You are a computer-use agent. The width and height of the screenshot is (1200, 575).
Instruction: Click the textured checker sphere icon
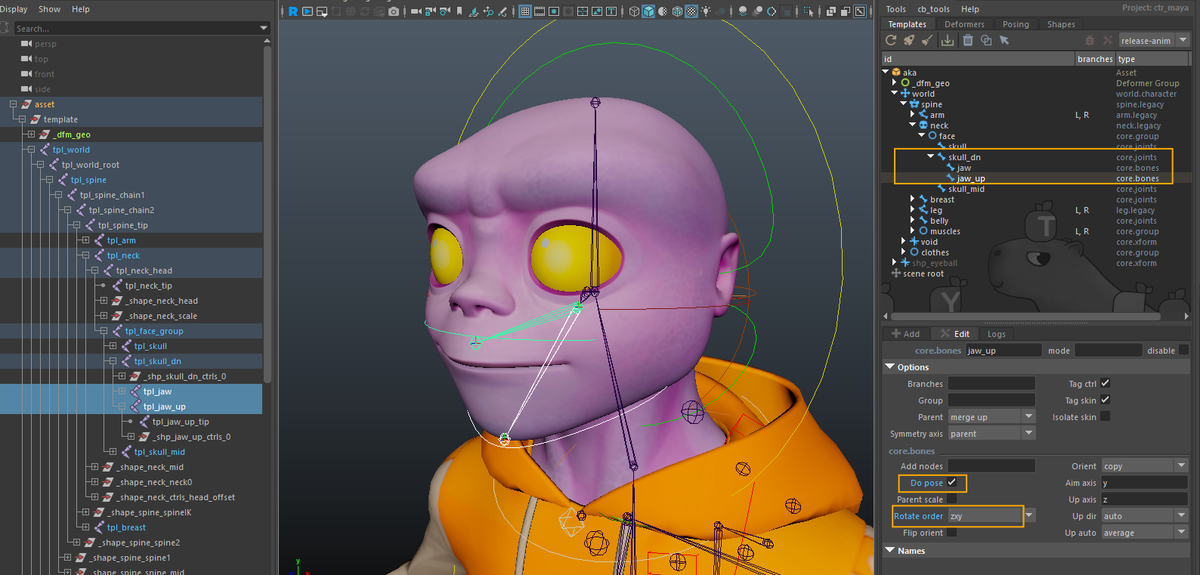click(691, 11)
